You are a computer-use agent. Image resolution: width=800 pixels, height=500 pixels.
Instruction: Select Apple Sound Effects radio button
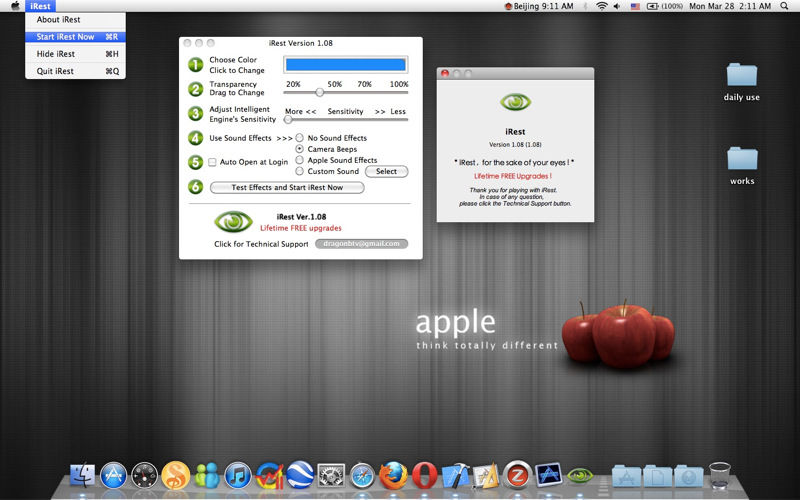pyautogui.click(x=299, y=160)
